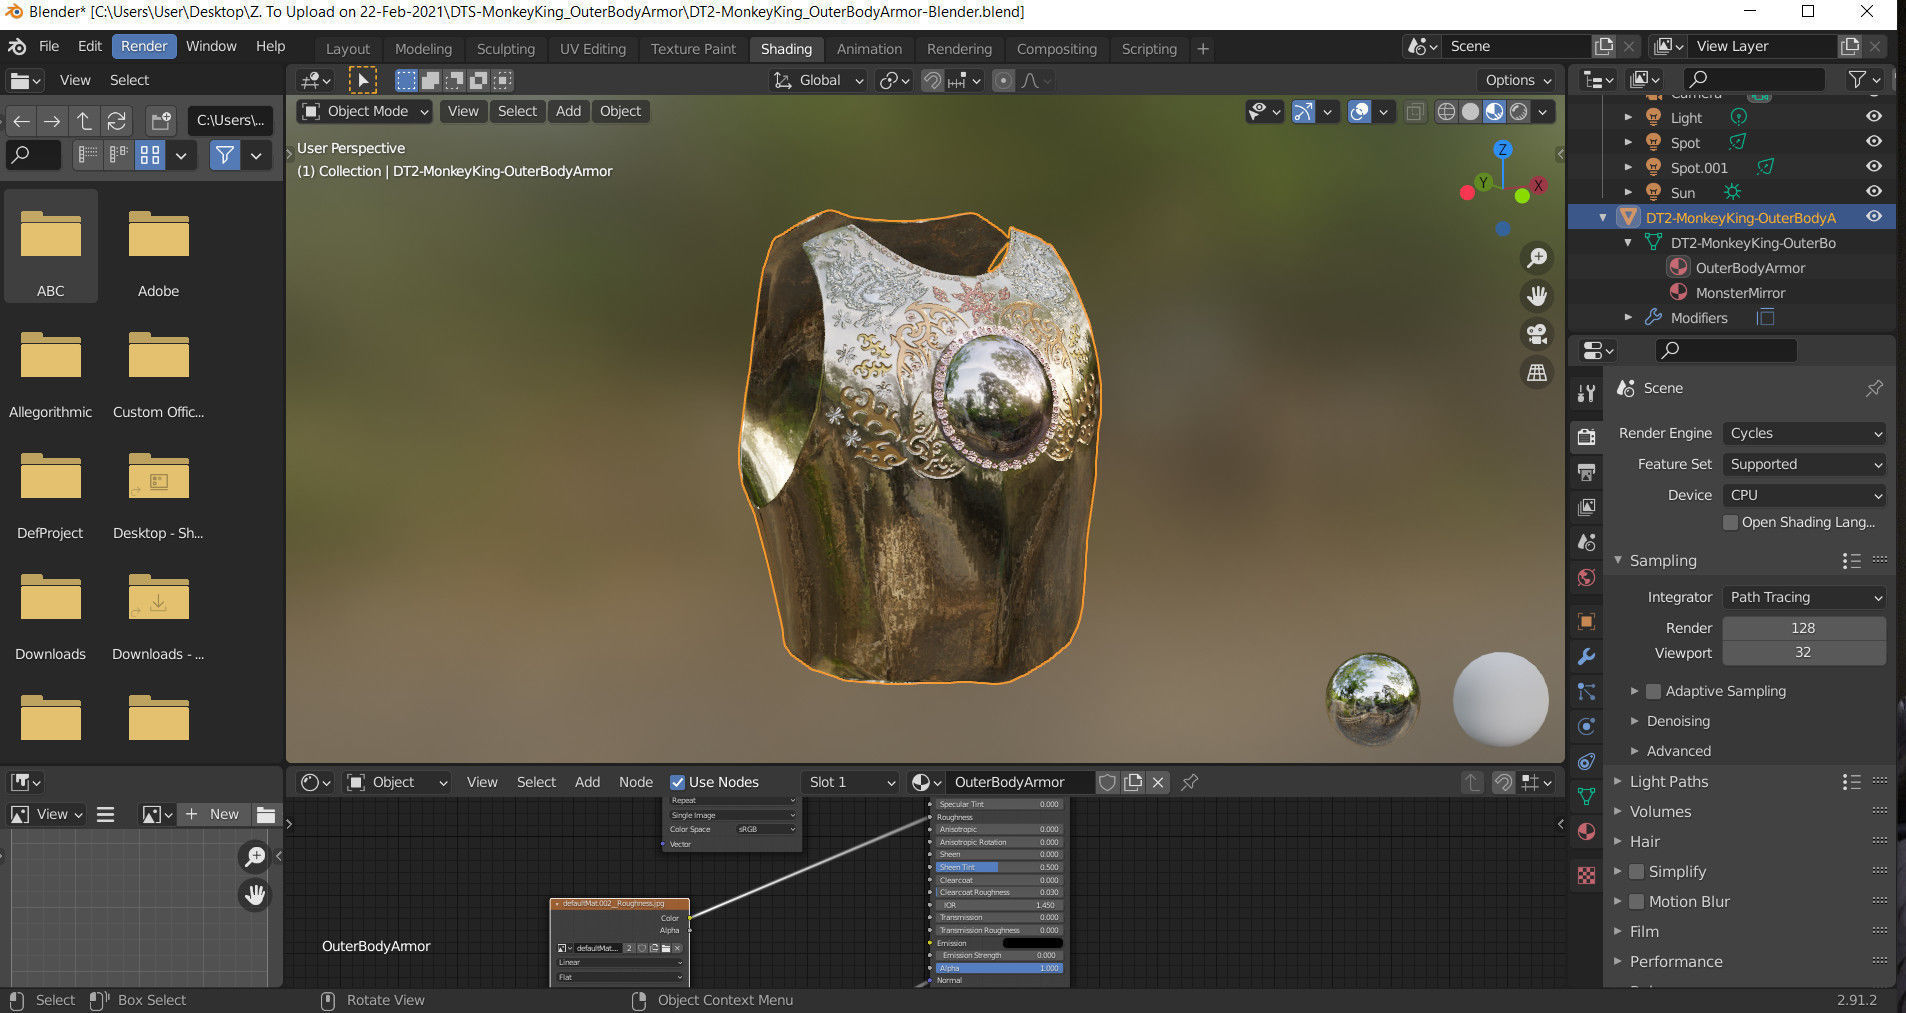Pin the Scene properties panel
1906x1013 pixels.
(x=1874, y=388)
